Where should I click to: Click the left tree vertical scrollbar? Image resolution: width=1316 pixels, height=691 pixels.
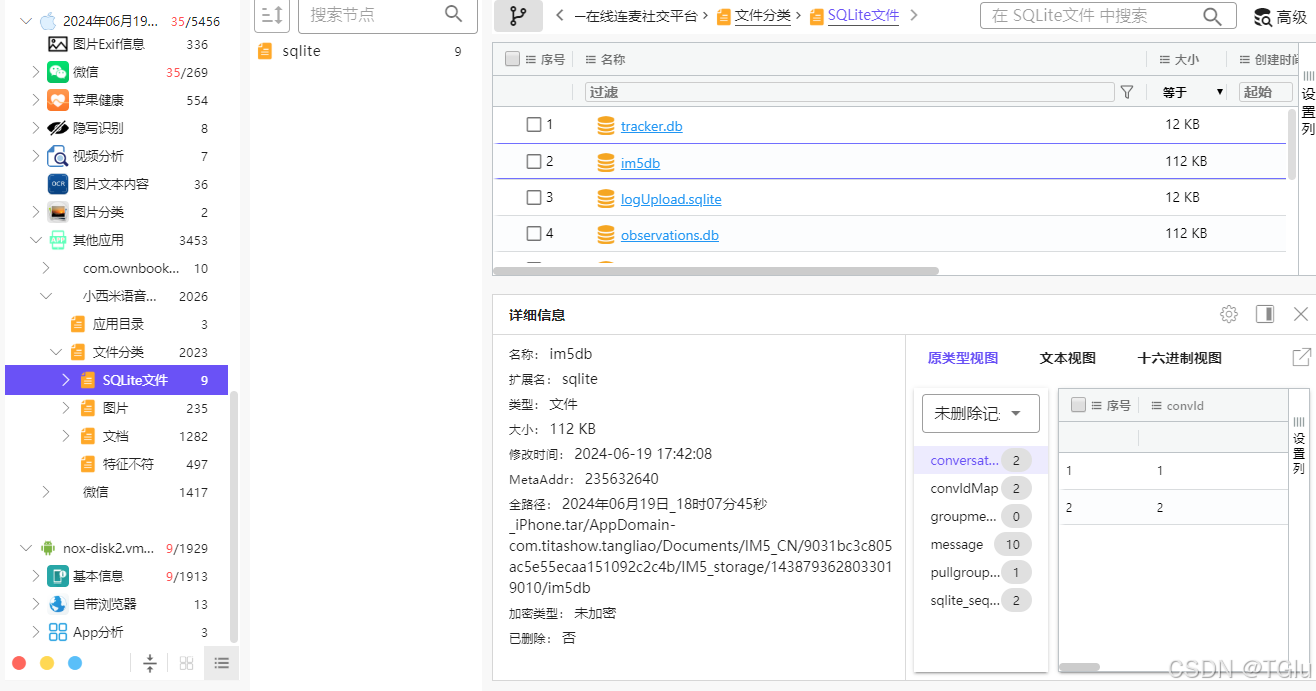tap(234, 515)
